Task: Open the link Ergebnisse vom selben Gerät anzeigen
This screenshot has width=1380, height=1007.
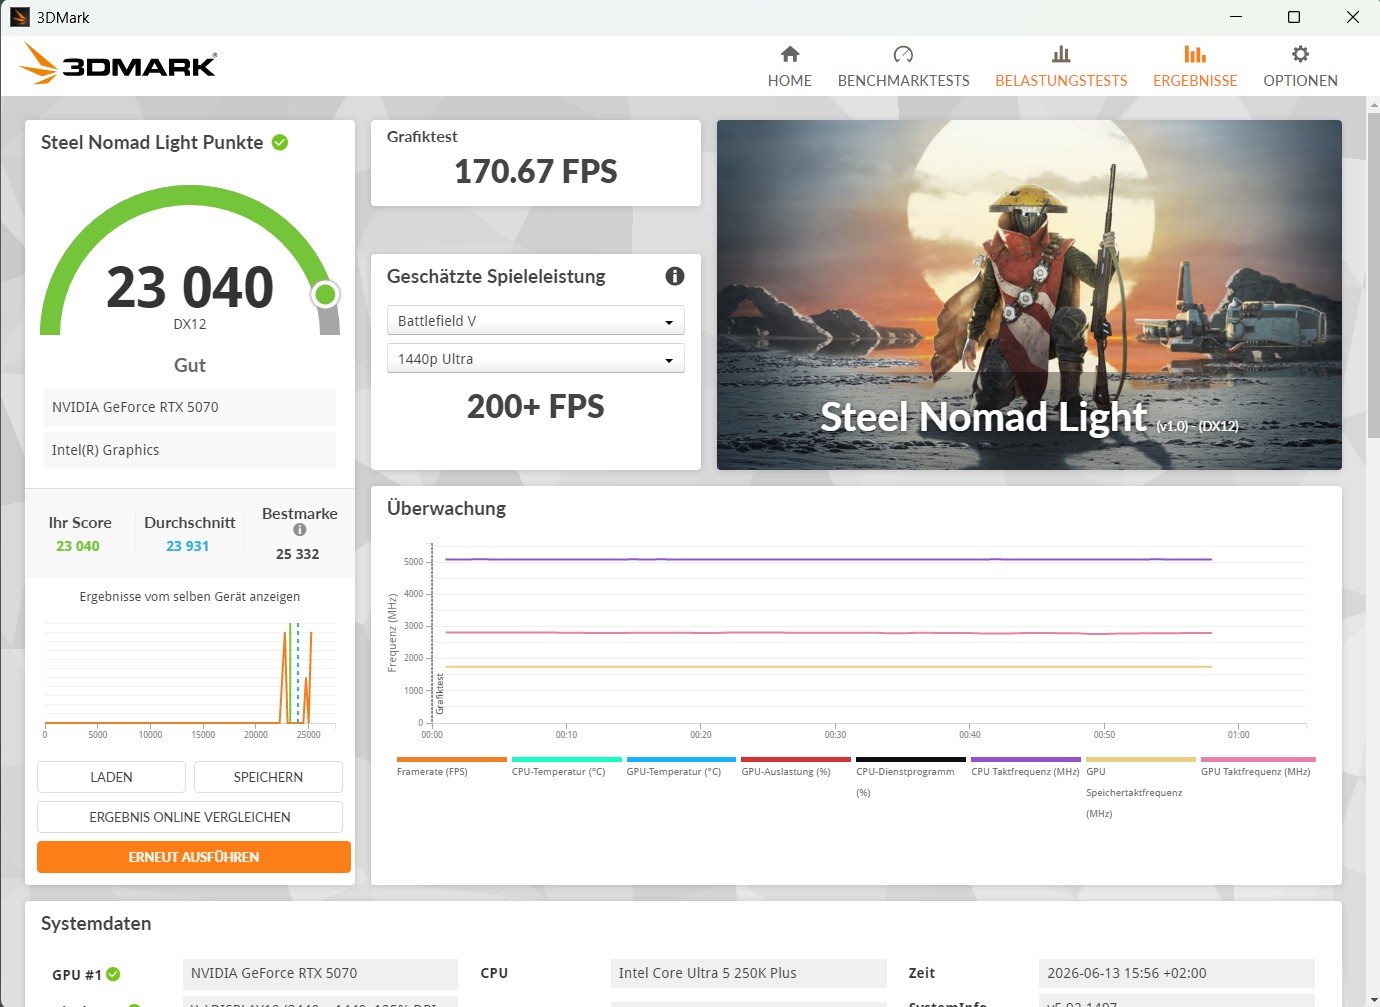Action: click(190, 596)
